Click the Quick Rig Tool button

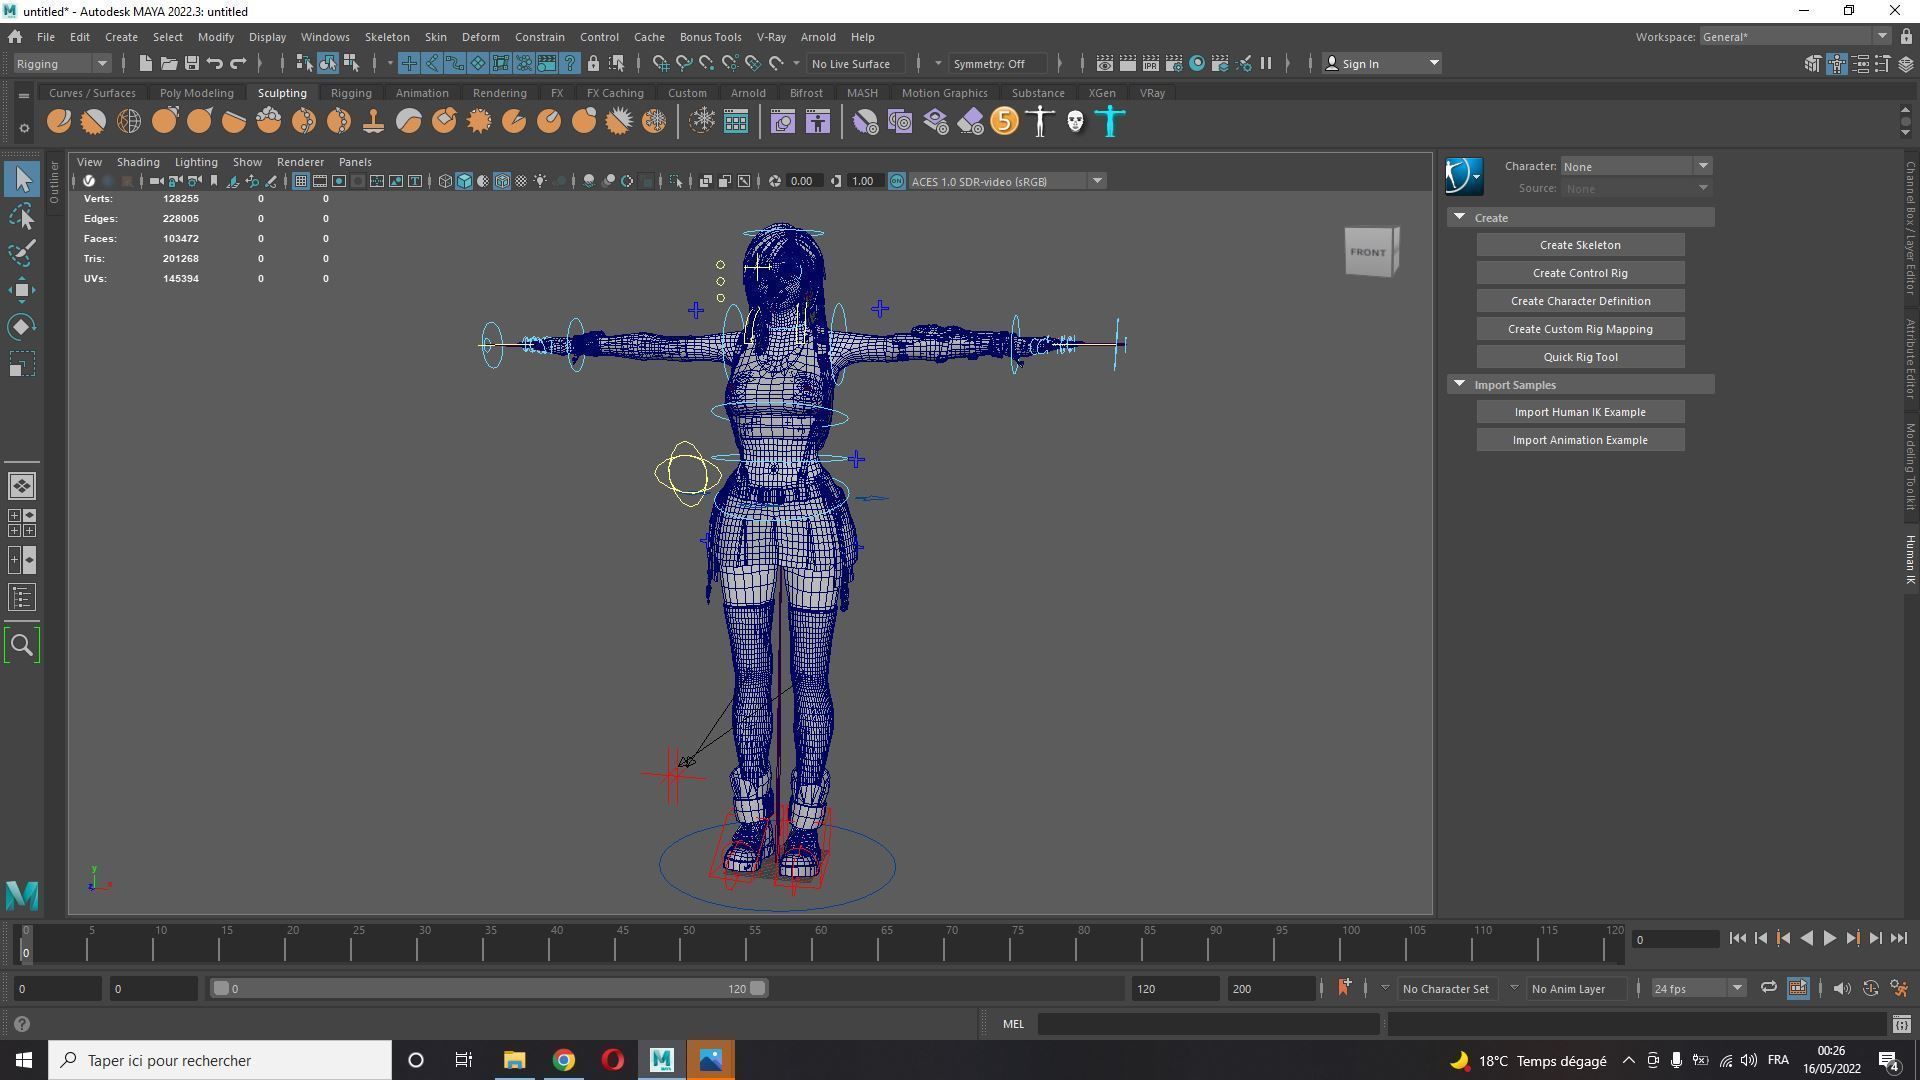pyautogui.click(x=1580, y=357)
